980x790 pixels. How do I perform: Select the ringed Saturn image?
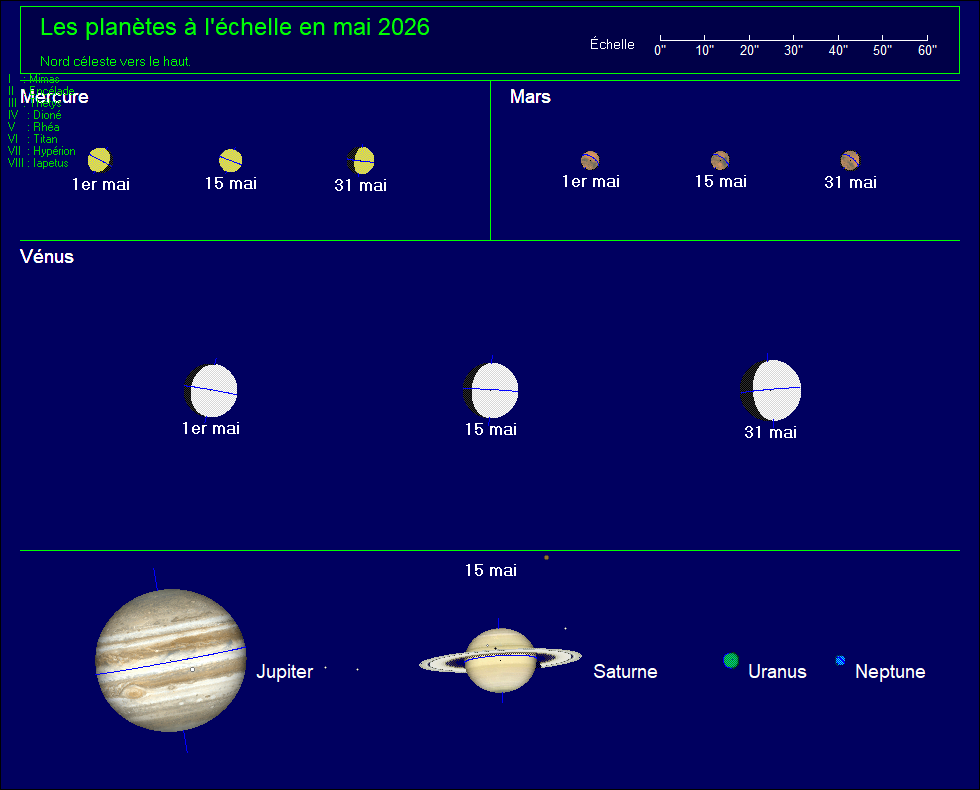pos(500,660)
